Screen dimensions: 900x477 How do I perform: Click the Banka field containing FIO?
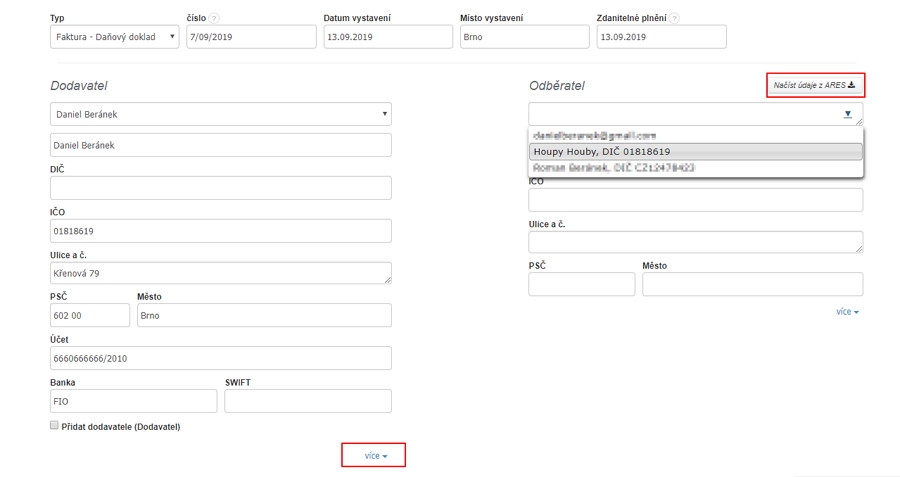[x=133, y=401]
